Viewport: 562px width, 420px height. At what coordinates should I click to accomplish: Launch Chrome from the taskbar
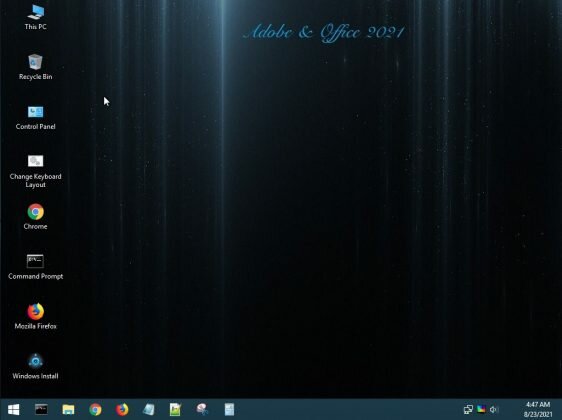click(x=95, y=409)
